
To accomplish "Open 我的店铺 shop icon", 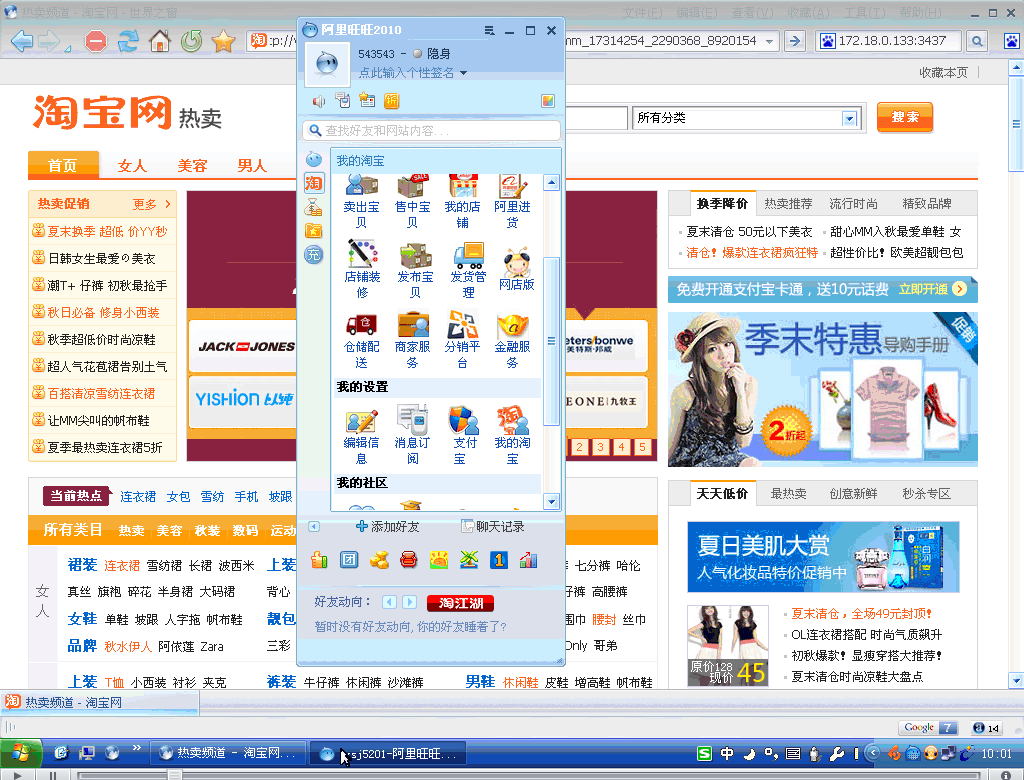I will (x=462, y=201).
